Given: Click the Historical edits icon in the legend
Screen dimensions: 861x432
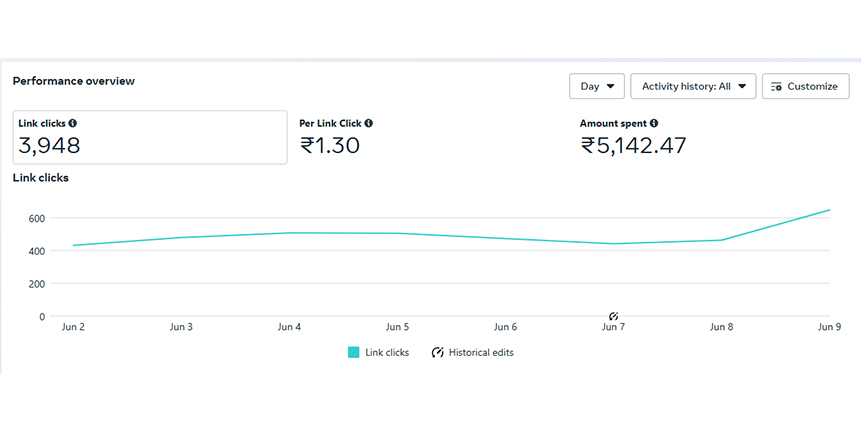Looking at the screenshot, I should pos(438,352).
